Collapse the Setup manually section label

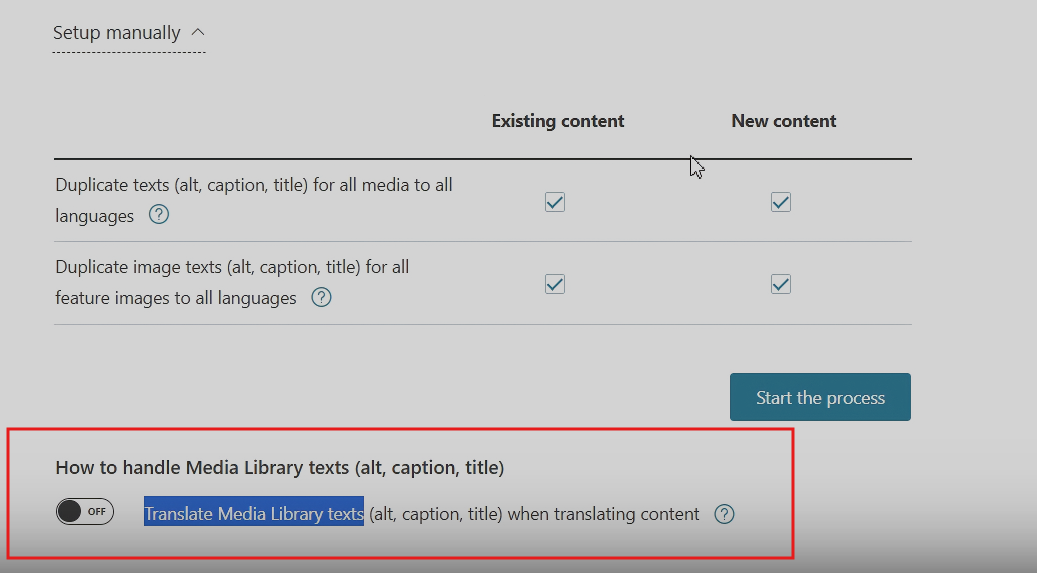116,33
